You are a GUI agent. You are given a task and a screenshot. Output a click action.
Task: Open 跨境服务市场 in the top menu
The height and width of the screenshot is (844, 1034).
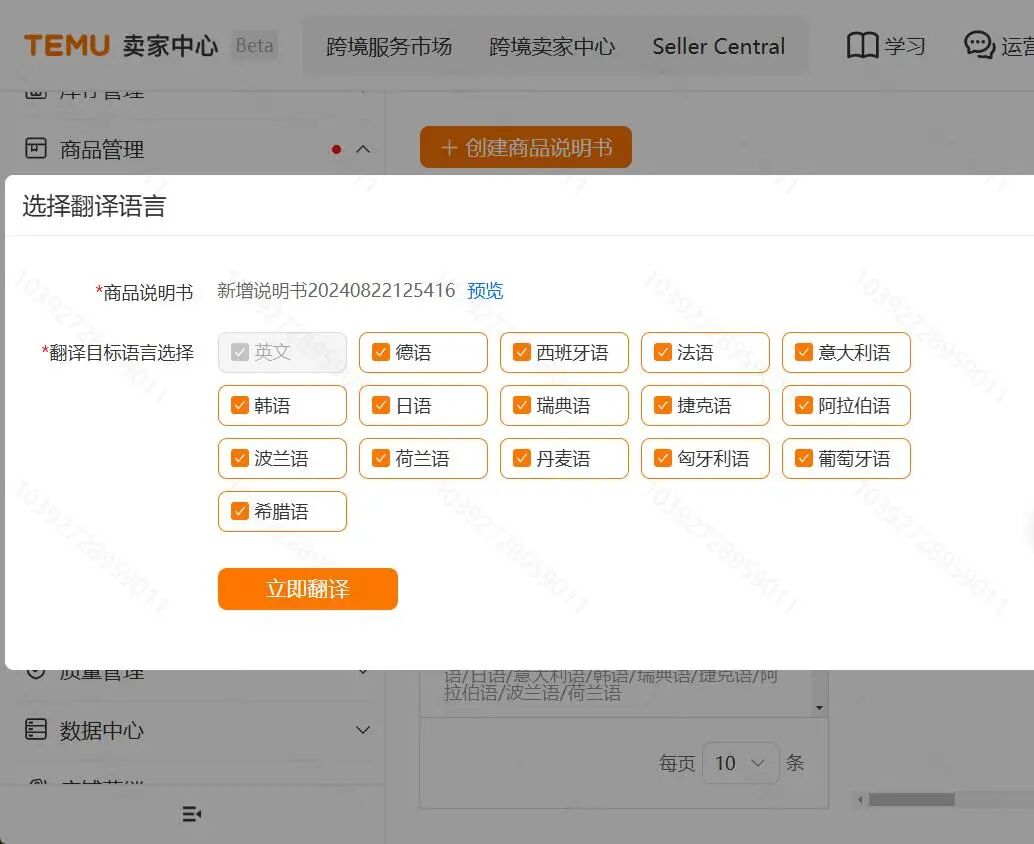pyautogui.click(x=386, y=46)
